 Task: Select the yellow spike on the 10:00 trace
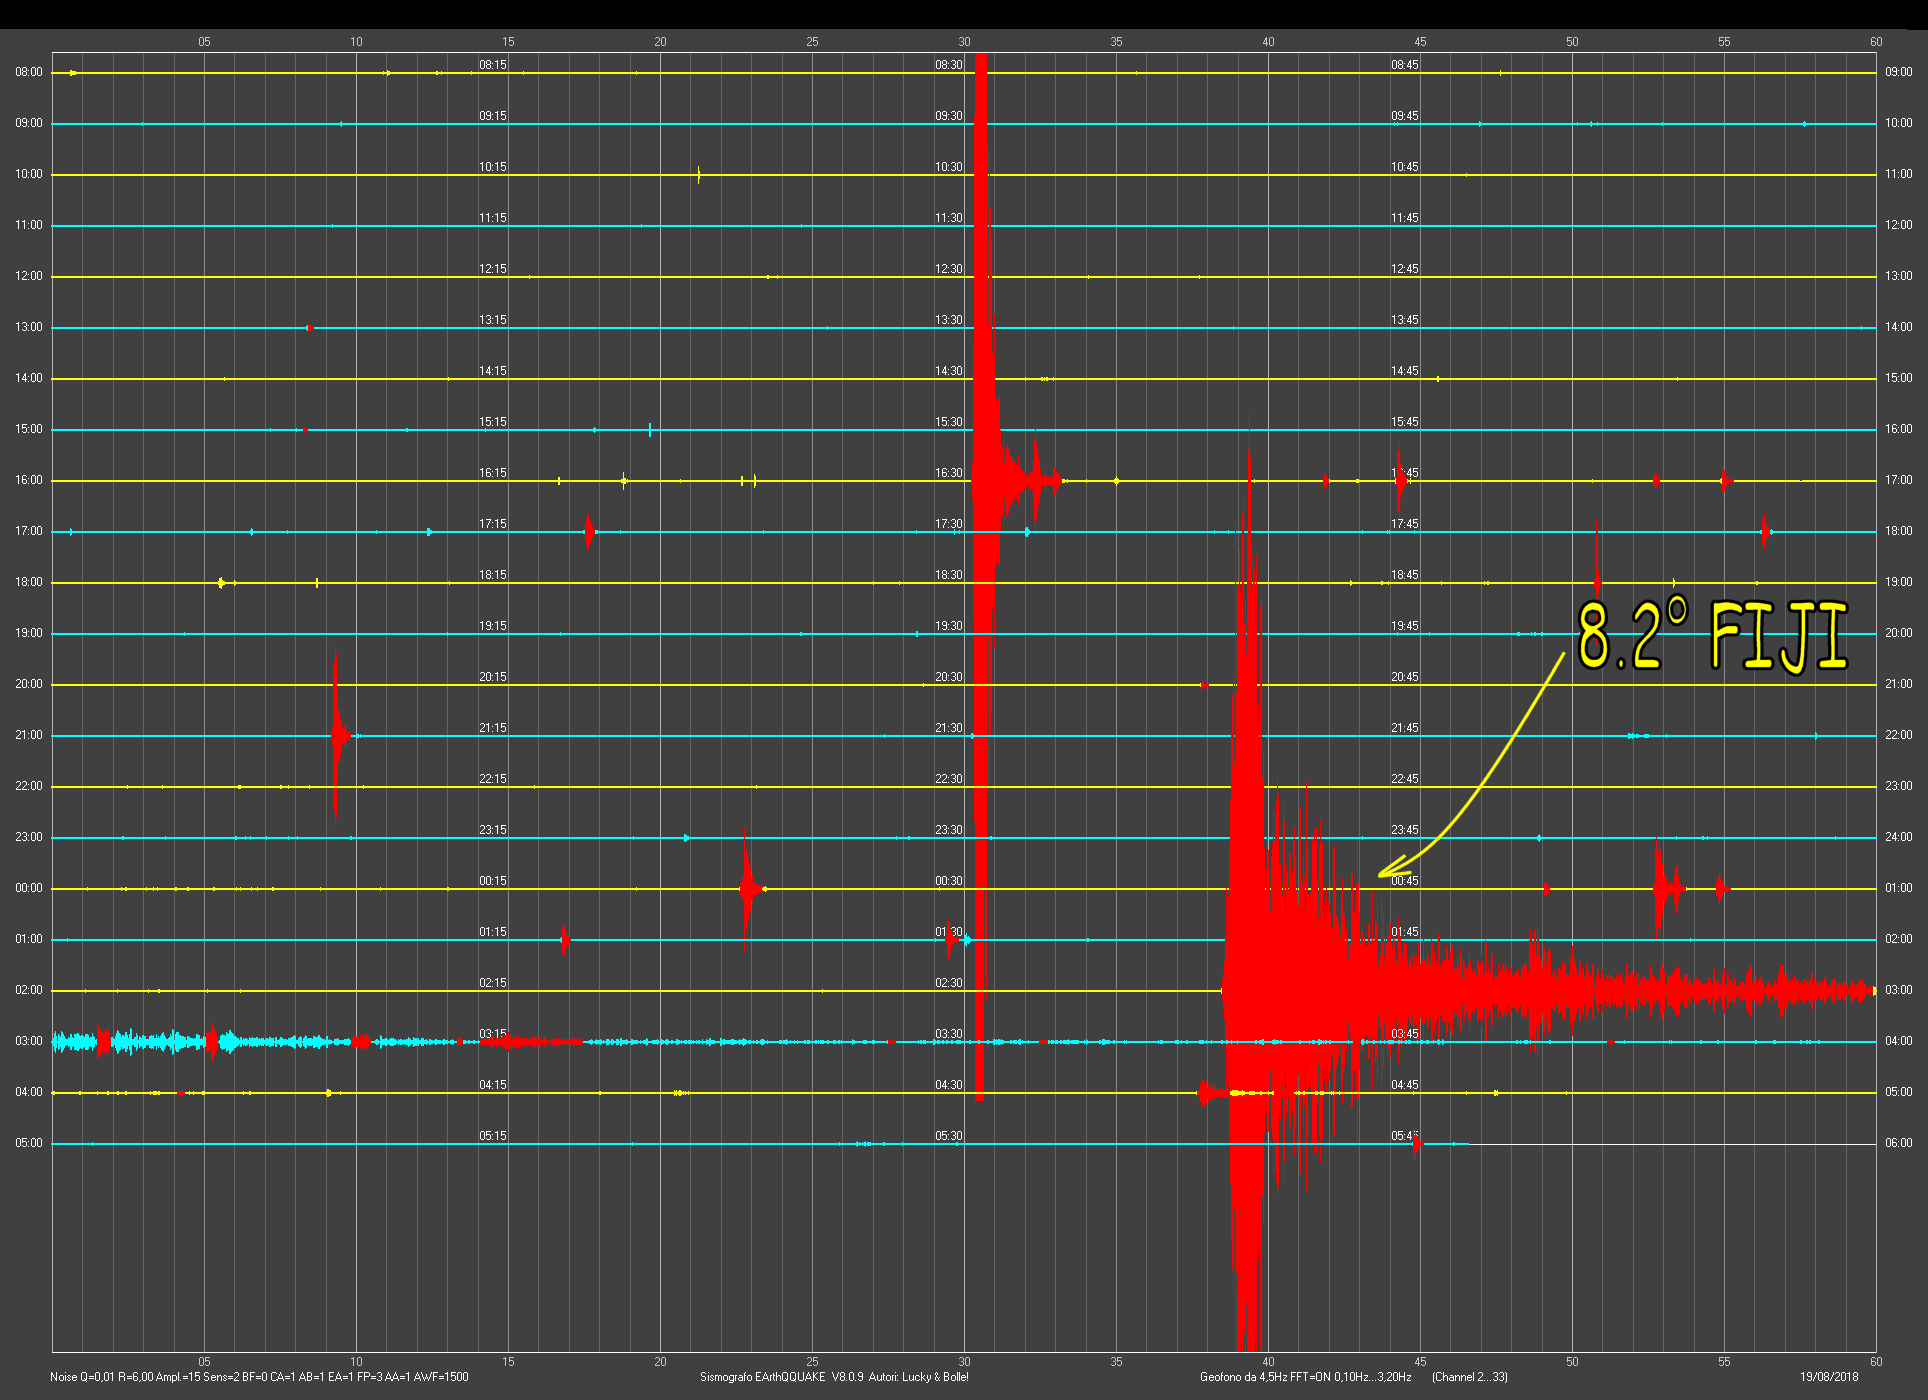coord(698,175)
